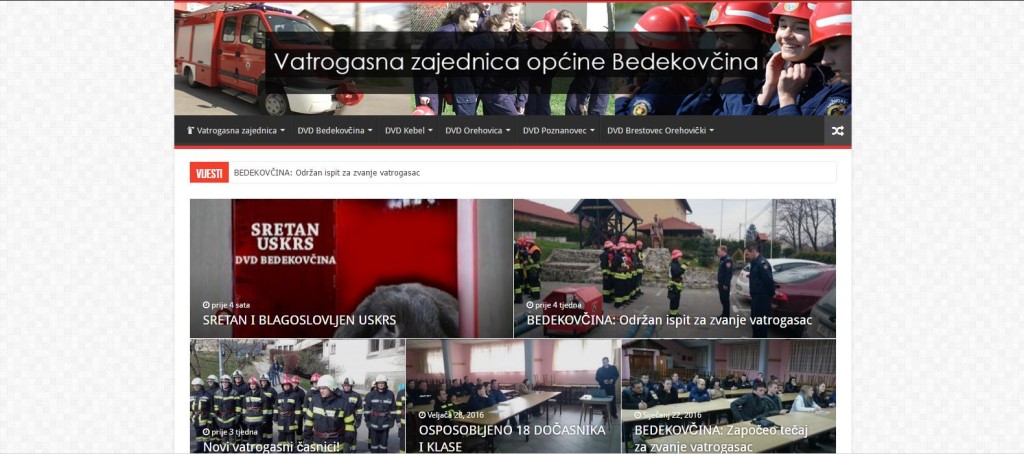Click clock icon beside prije 4 tjedna
Image resolution: width=1024 pixels, height=454 pixels.
(530, 305)
